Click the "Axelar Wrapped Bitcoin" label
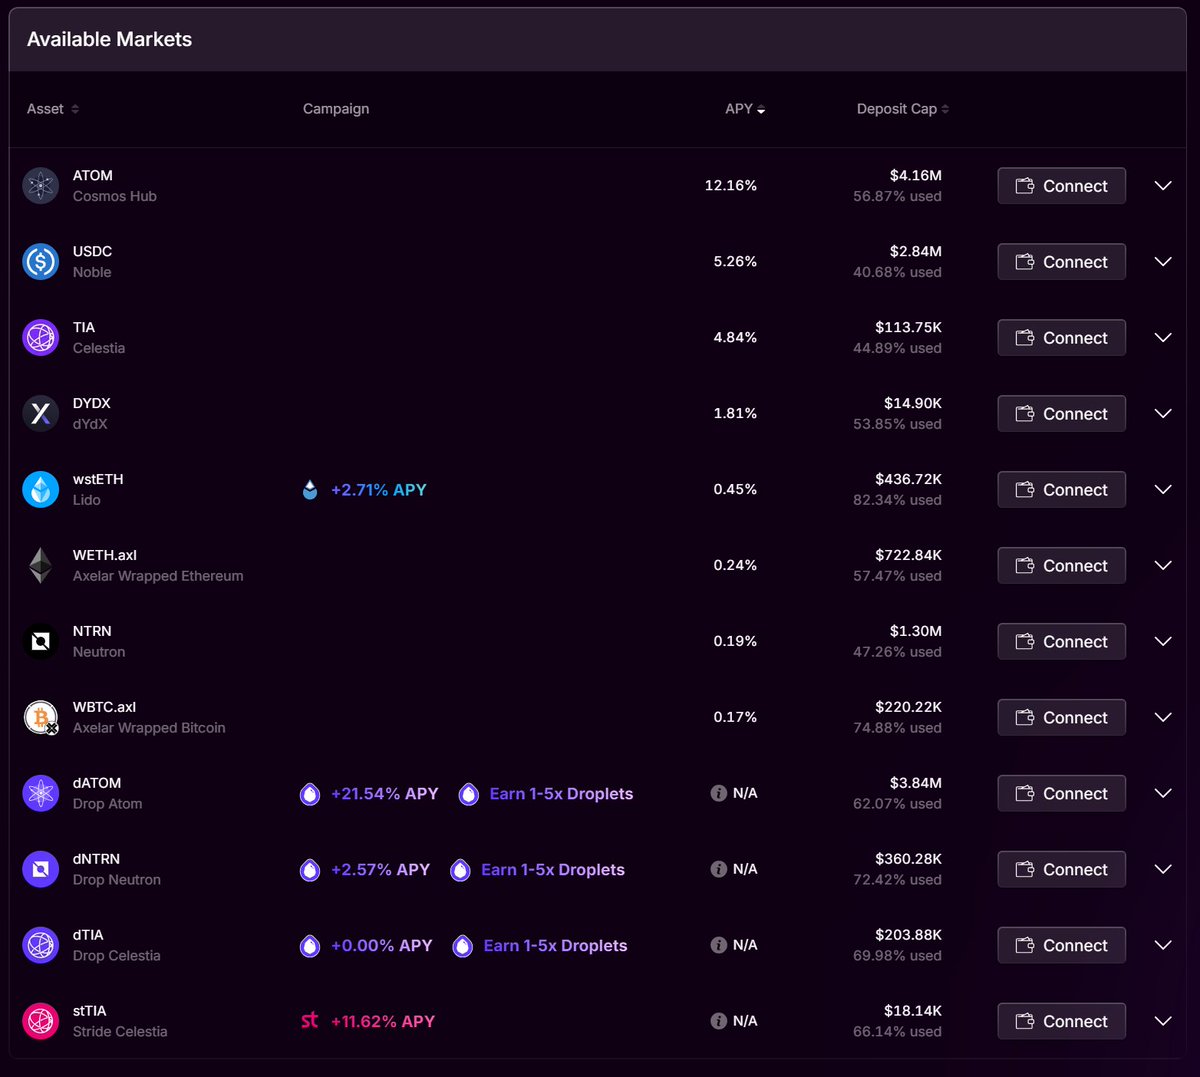1200x1077 pixels. 149,728
